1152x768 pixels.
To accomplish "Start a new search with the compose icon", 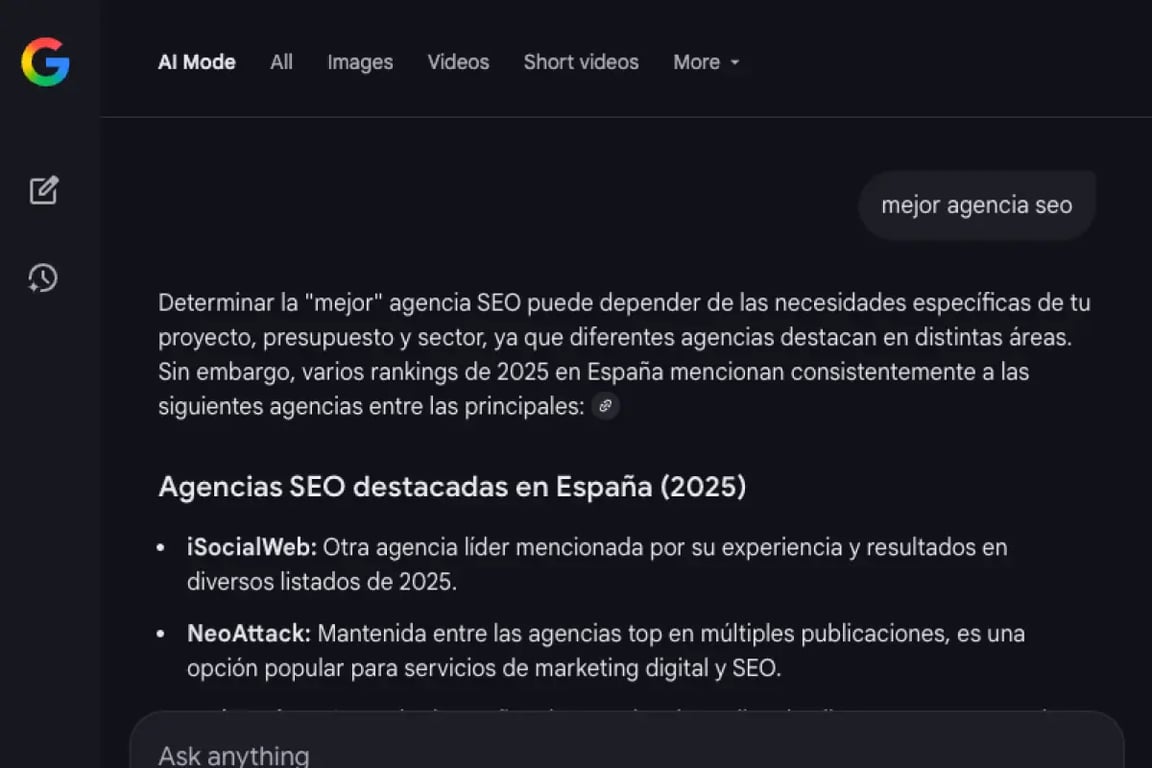I will point(43,190).
